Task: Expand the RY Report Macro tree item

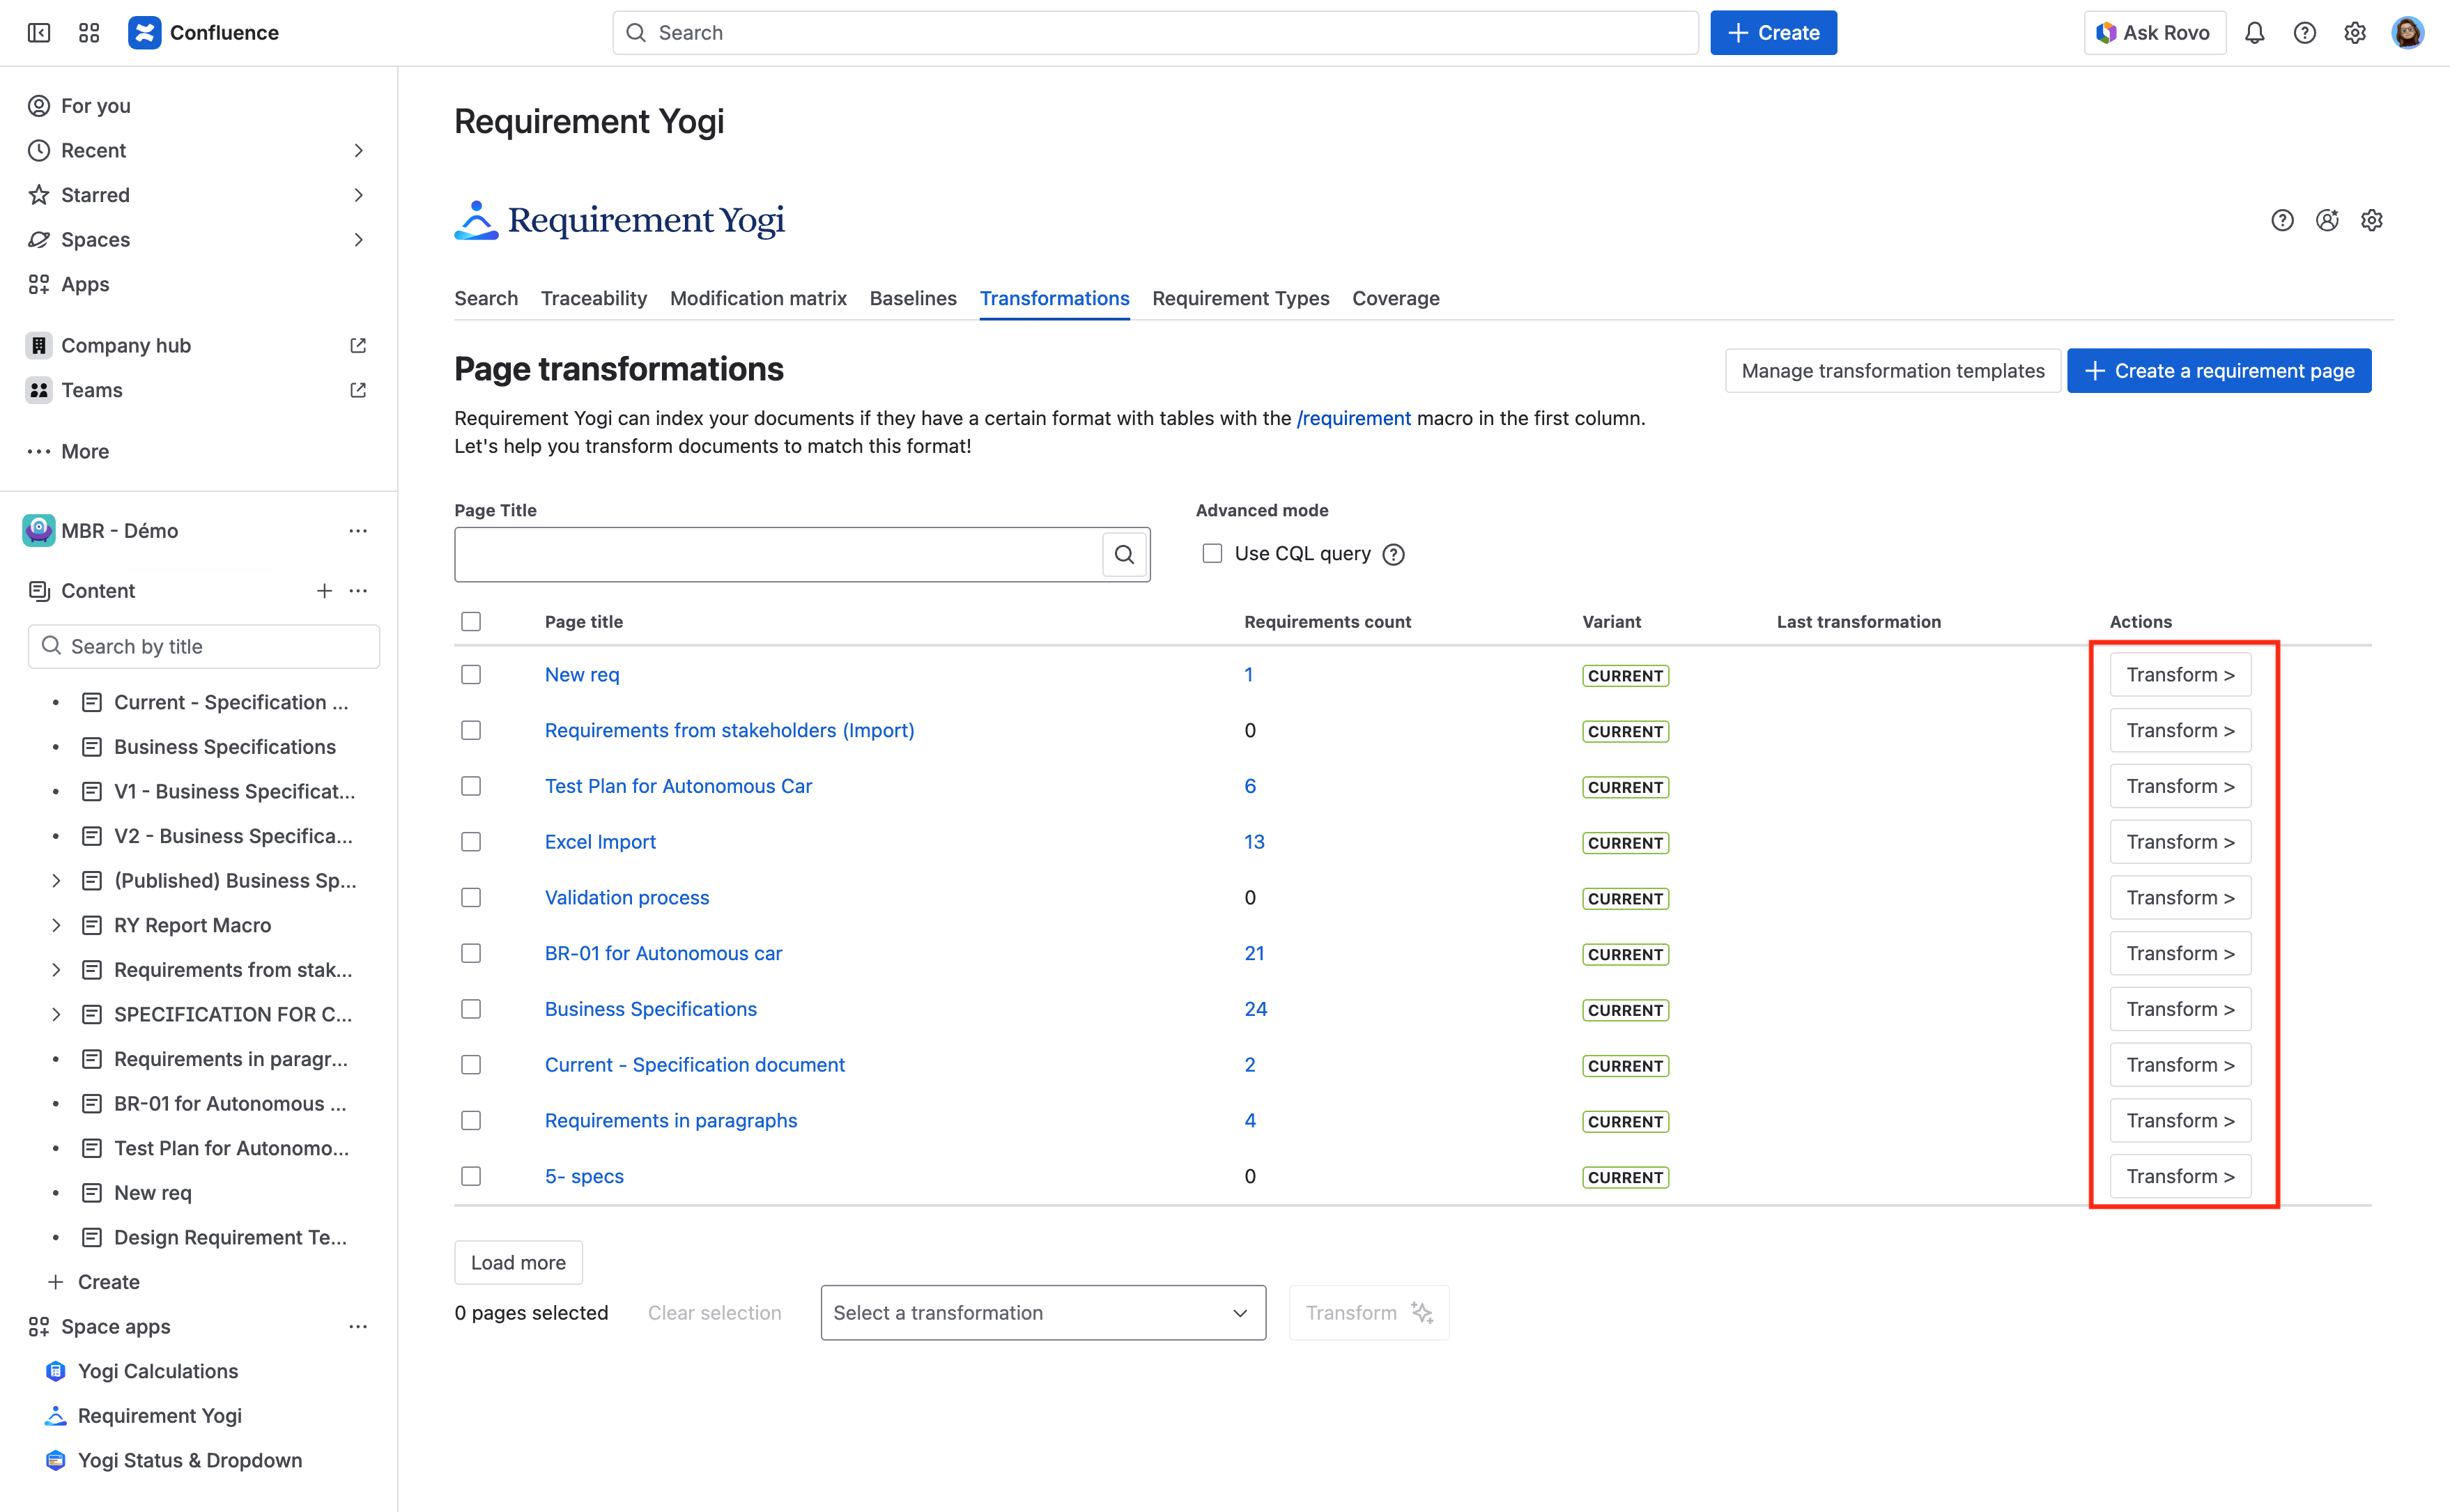Action: pos(56,925)
